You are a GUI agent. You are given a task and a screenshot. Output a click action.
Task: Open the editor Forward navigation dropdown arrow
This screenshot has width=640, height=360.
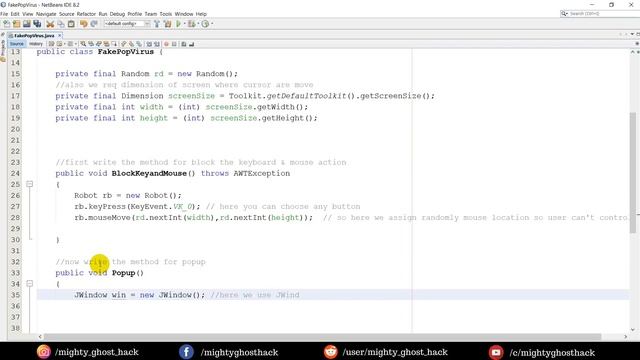click(x=76, y=44)
